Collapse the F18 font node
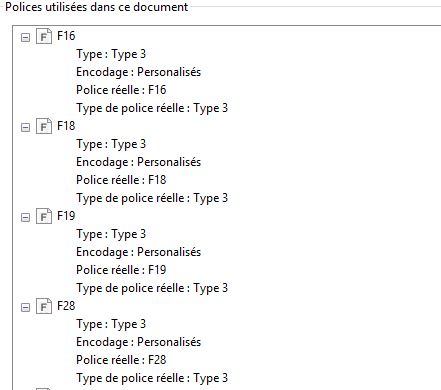Viewport: 441px width, 390px height. point(25,127)
